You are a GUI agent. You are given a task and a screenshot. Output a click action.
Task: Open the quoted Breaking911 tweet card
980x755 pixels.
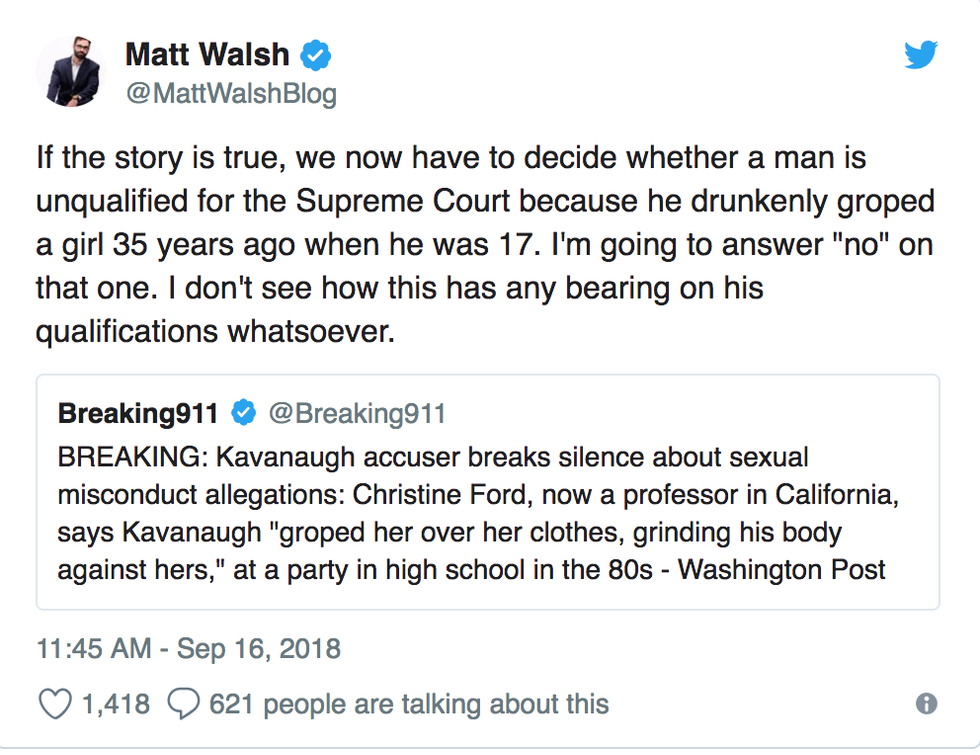488,492
